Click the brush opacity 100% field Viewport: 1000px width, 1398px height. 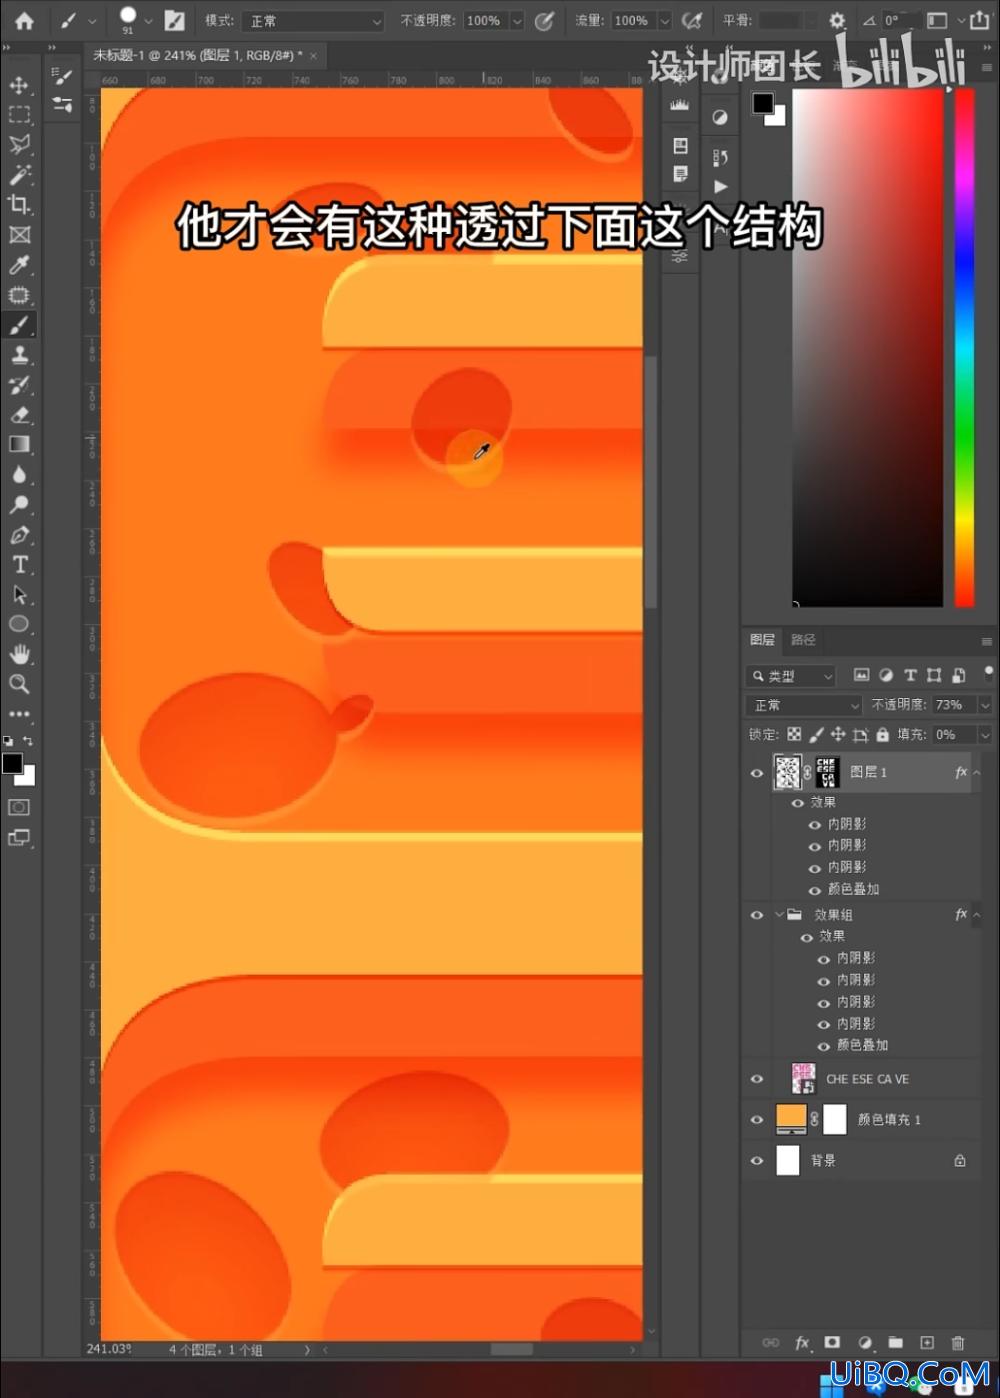(484, 20)
